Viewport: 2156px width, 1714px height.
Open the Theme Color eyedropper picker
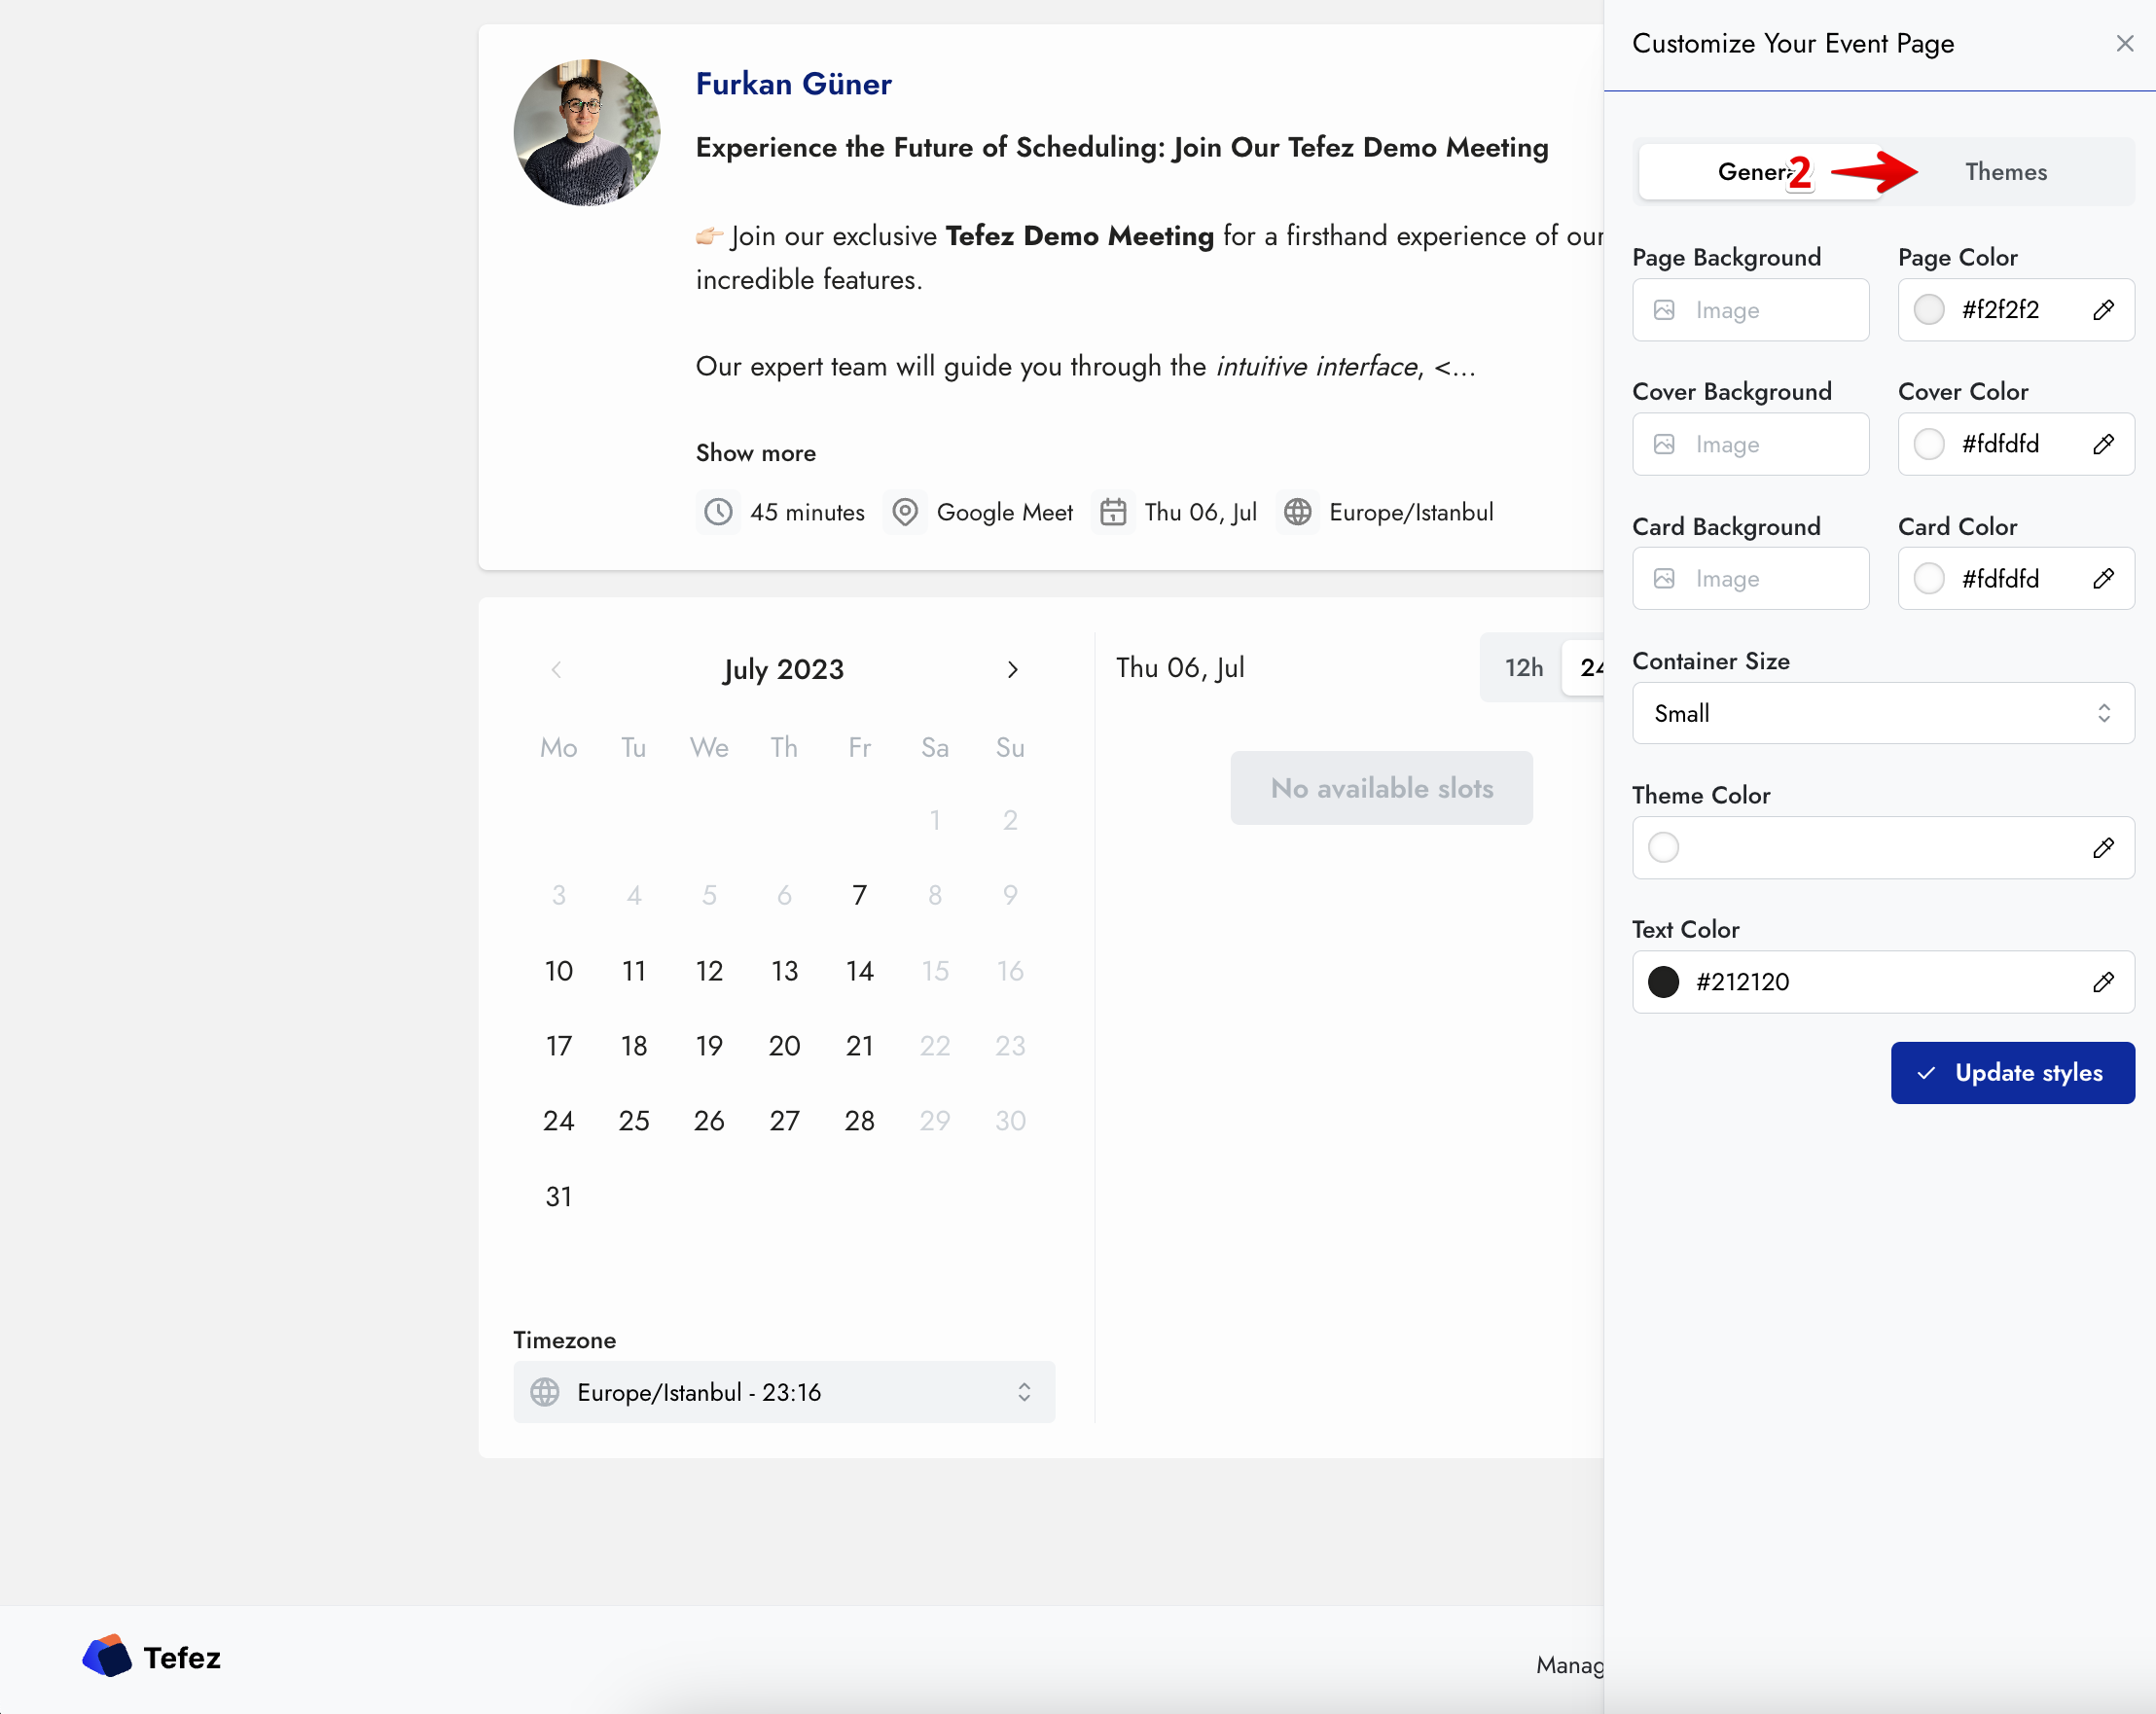(2103, 848)
